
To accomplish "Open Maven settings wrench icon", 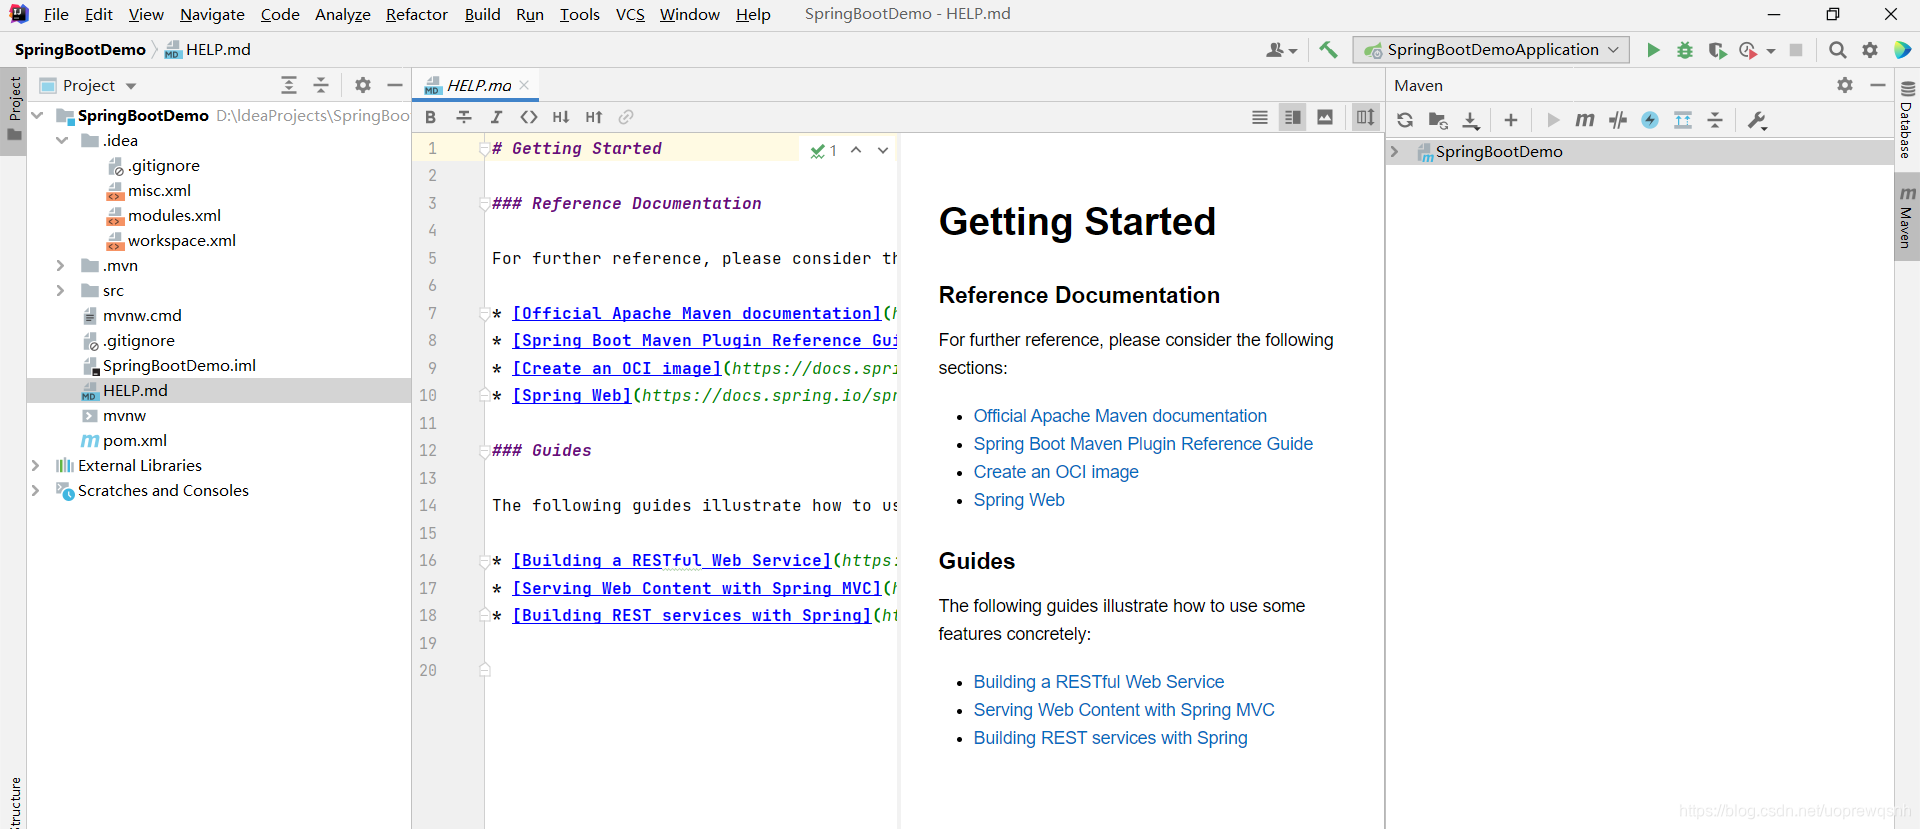I will coord(1757,120).
